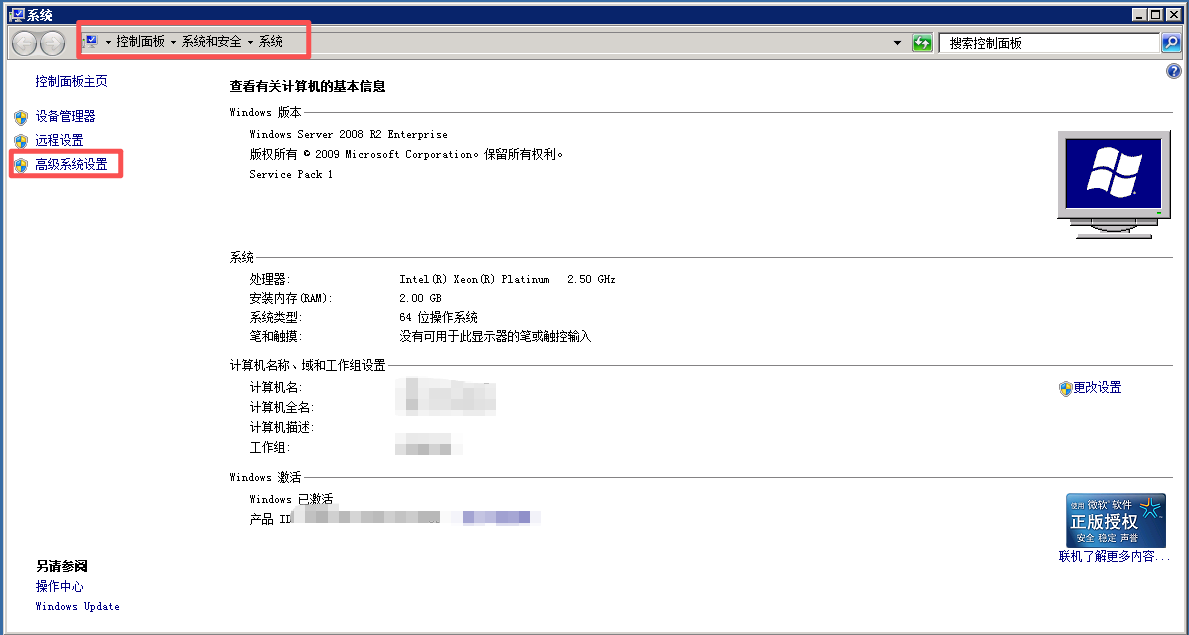Click the processor value Intel(R) Xeon(R) Platinum

pos(474,279)
